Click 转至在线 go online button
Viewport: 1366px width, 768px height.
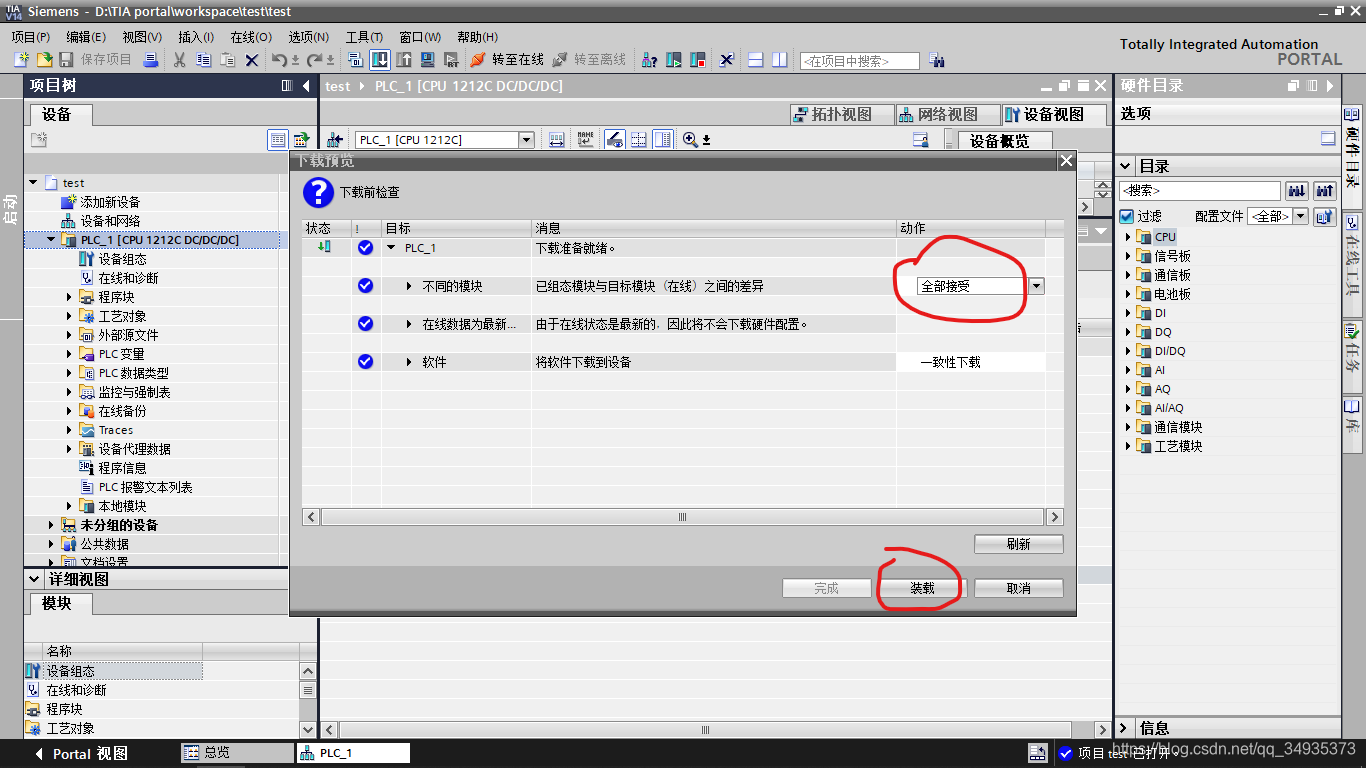click(507, 60)
